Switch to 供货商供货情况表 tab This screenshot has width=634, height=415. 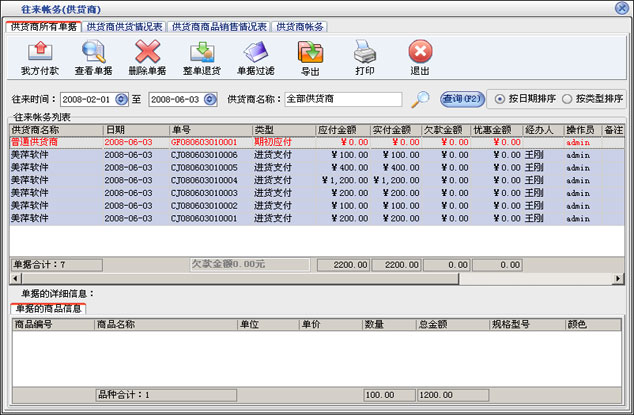(126, 25)
